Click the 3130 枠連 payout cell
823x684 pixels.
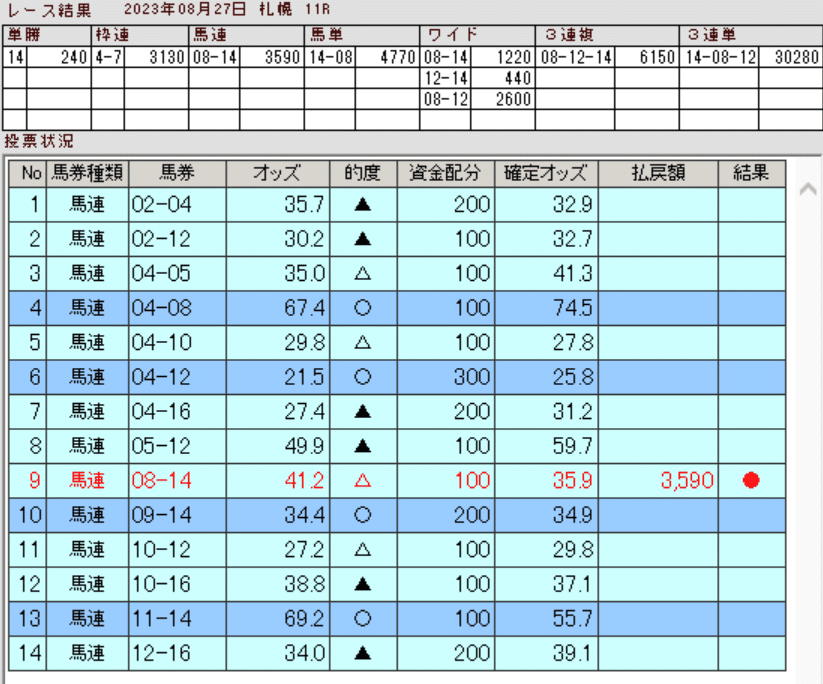click(x=156, y=57)
